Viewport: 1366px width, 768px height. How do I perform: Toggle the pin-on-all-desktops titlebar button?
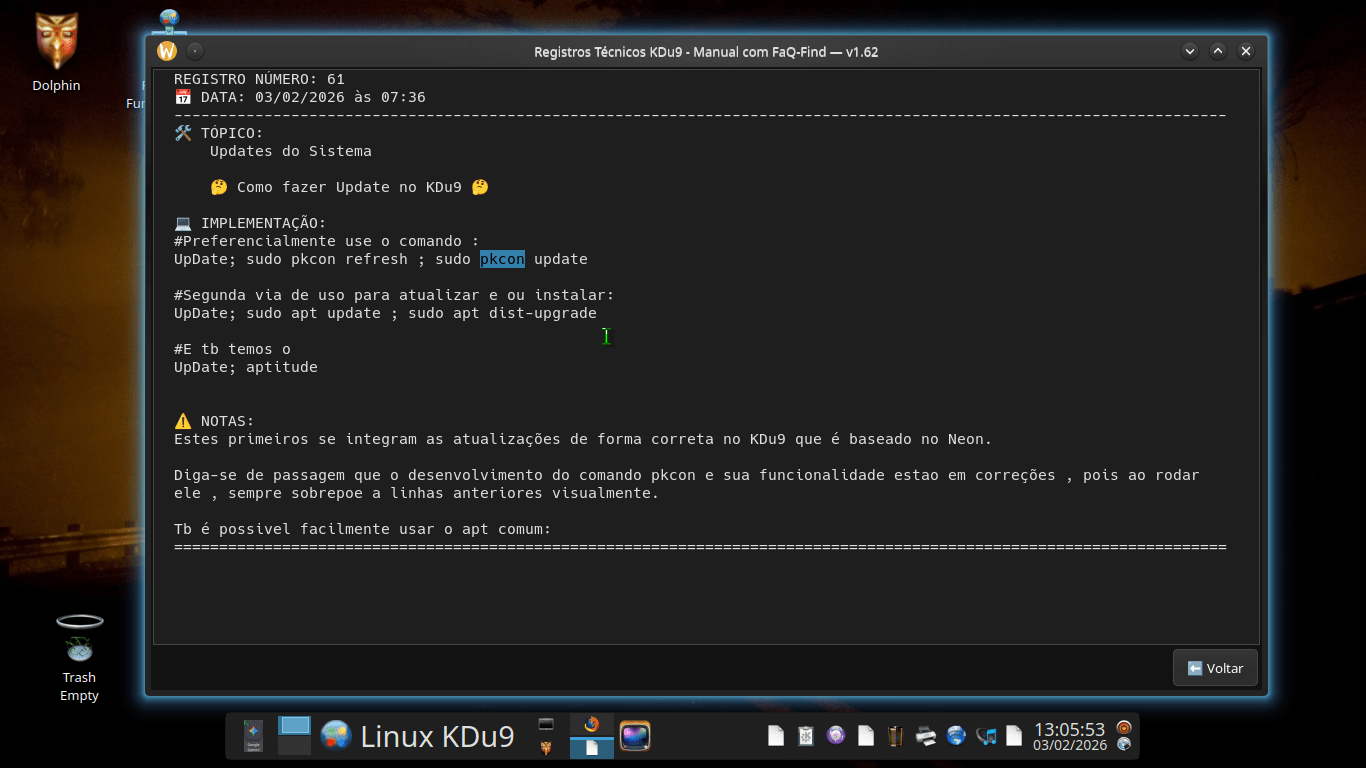195,51
